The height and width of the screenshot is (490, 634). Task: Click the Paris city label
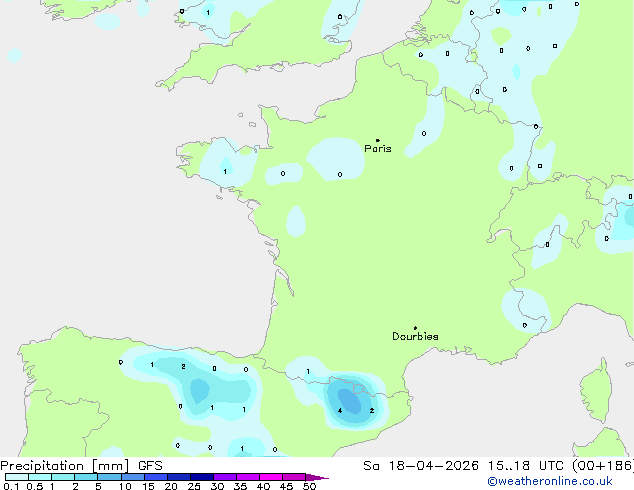coord(378,149)
